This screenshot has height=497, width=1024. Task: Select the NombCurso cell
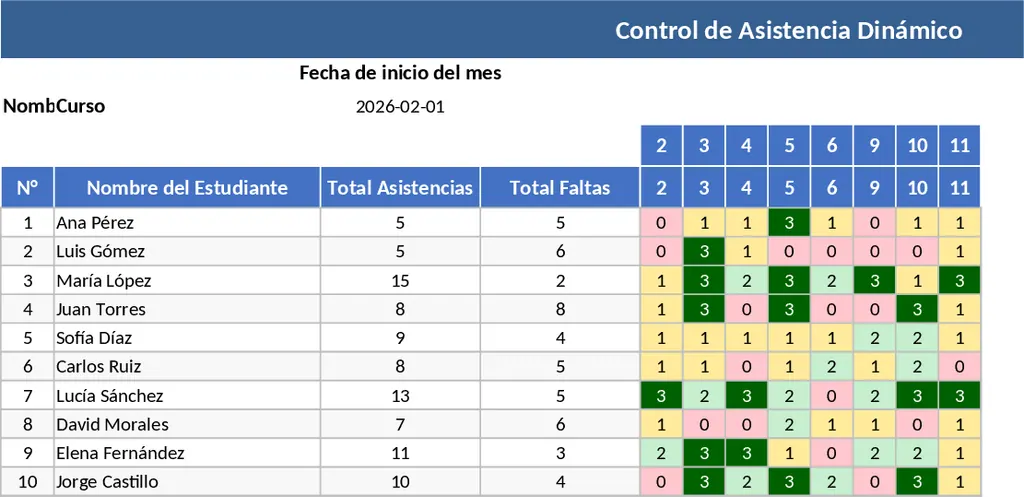pos(54,107)
